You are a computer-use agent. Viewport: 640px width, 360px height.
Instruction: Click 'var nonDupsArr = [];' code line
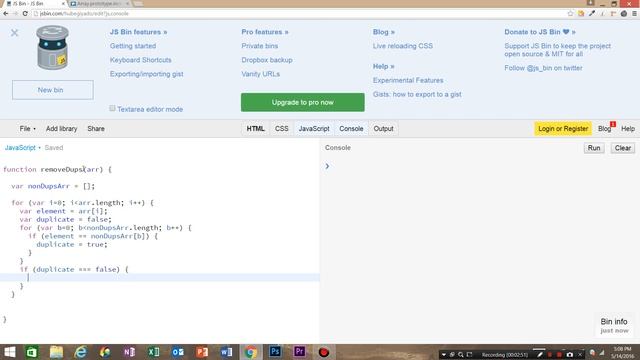pyautogui.click(x=53, y=186)
